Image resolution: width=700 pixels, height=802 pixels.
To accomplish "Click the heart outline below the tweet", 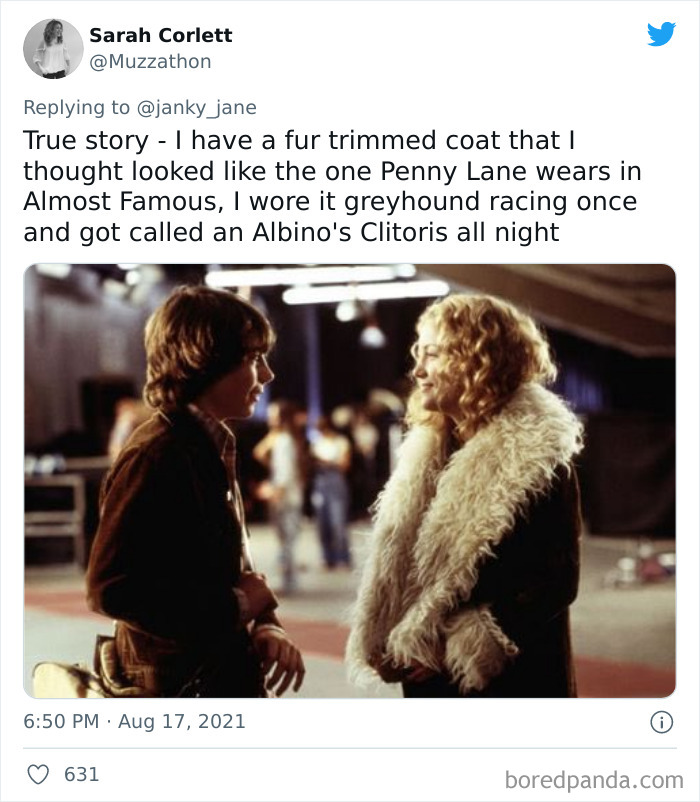I will (41, 773).
